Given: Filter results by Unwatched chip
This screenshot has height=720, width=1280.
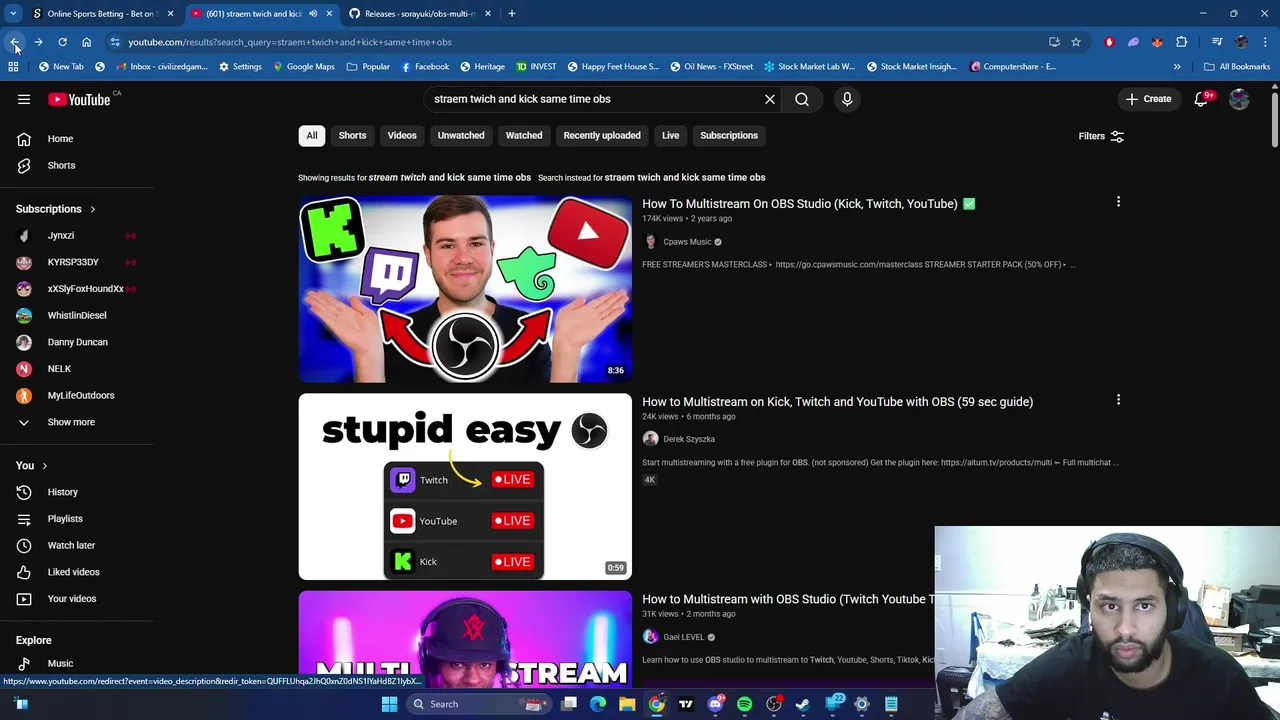Looking at the screenshot, I should 461,135.
